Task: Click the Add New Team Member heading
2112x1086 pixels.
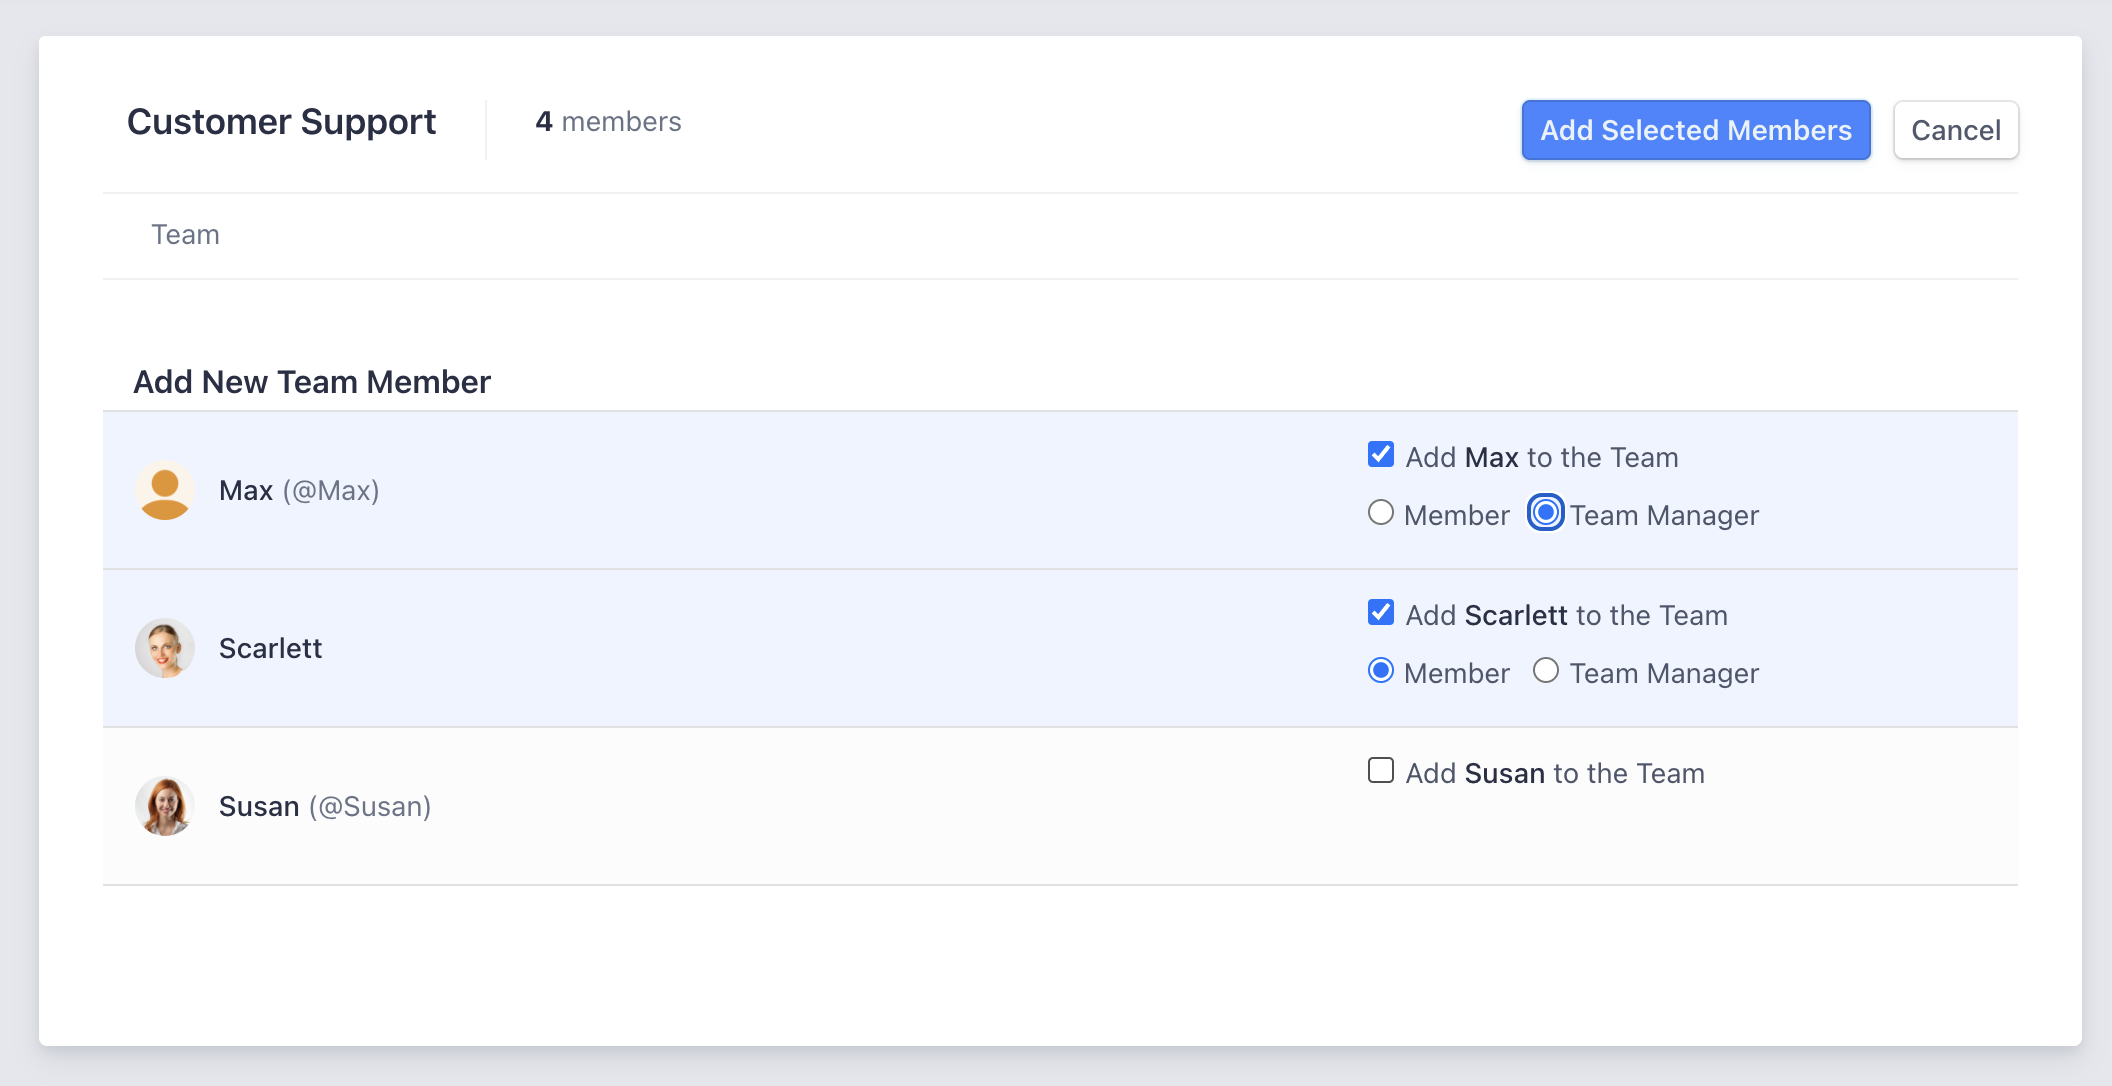Action: (x=312, y=382)
